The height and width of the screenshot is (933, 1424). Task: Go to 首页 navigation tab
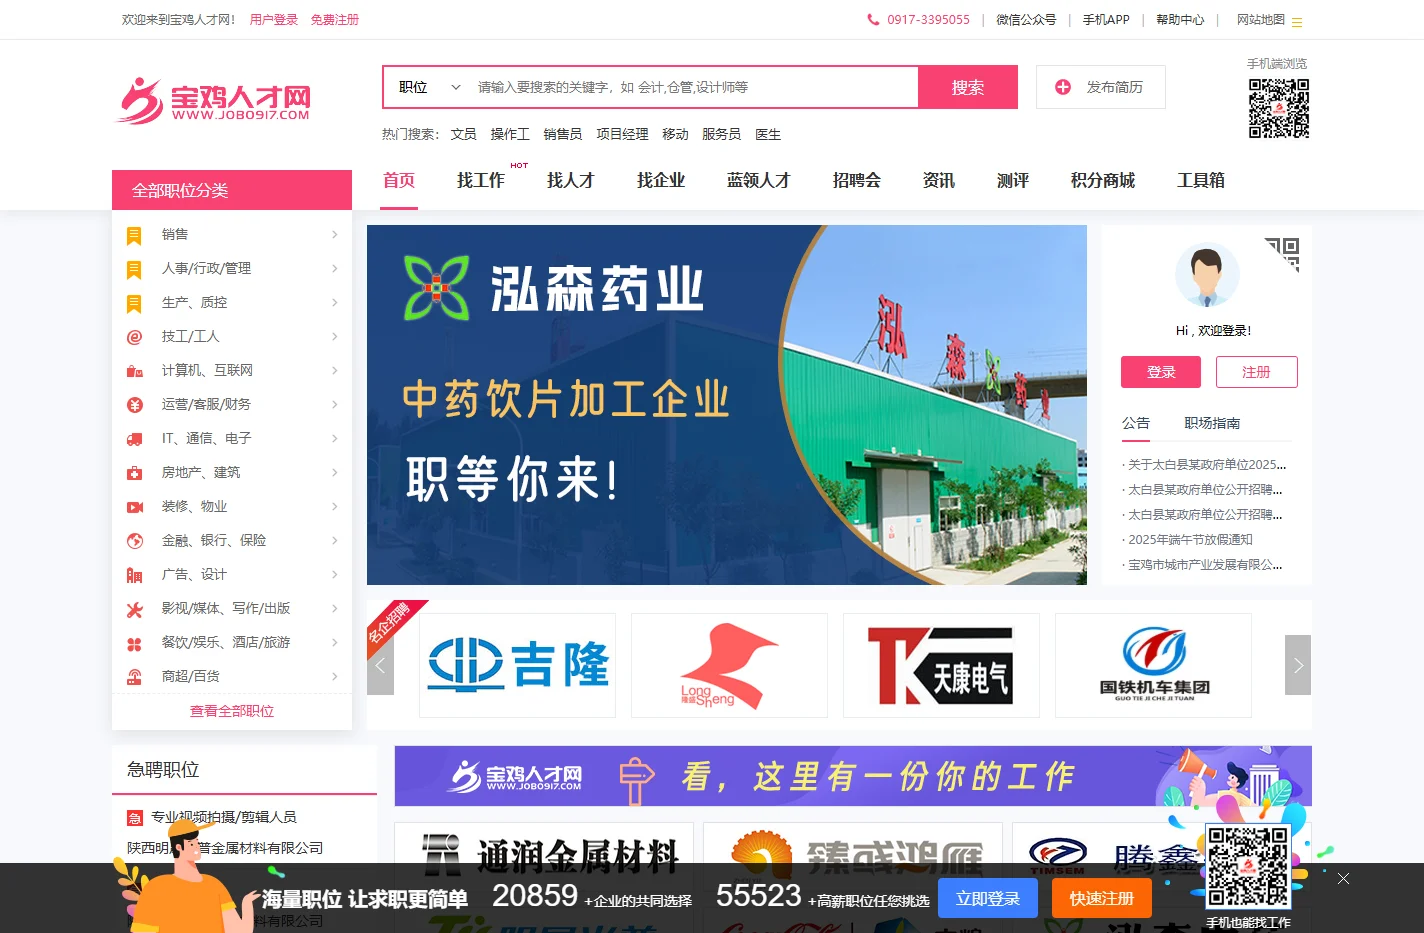(399, 180)
